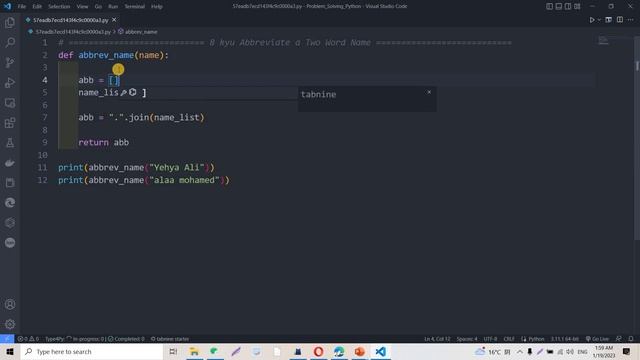Open the Remote Explorer view

(x=10, y=103)
